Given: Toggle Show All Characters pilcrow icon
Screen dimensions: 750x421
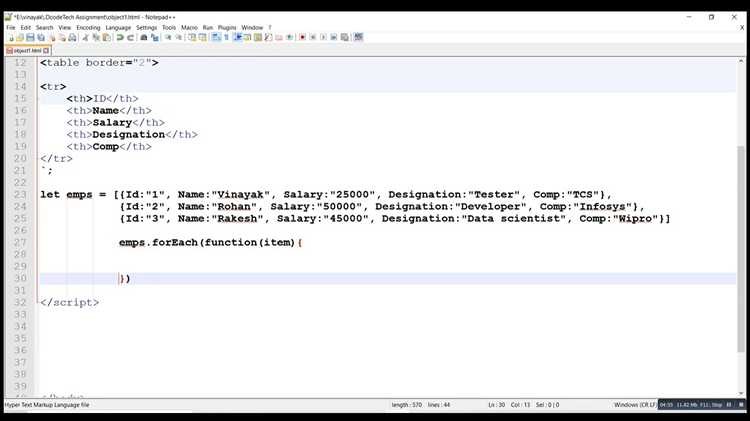Looking at the screenshot, I should (x=226, y=37).
